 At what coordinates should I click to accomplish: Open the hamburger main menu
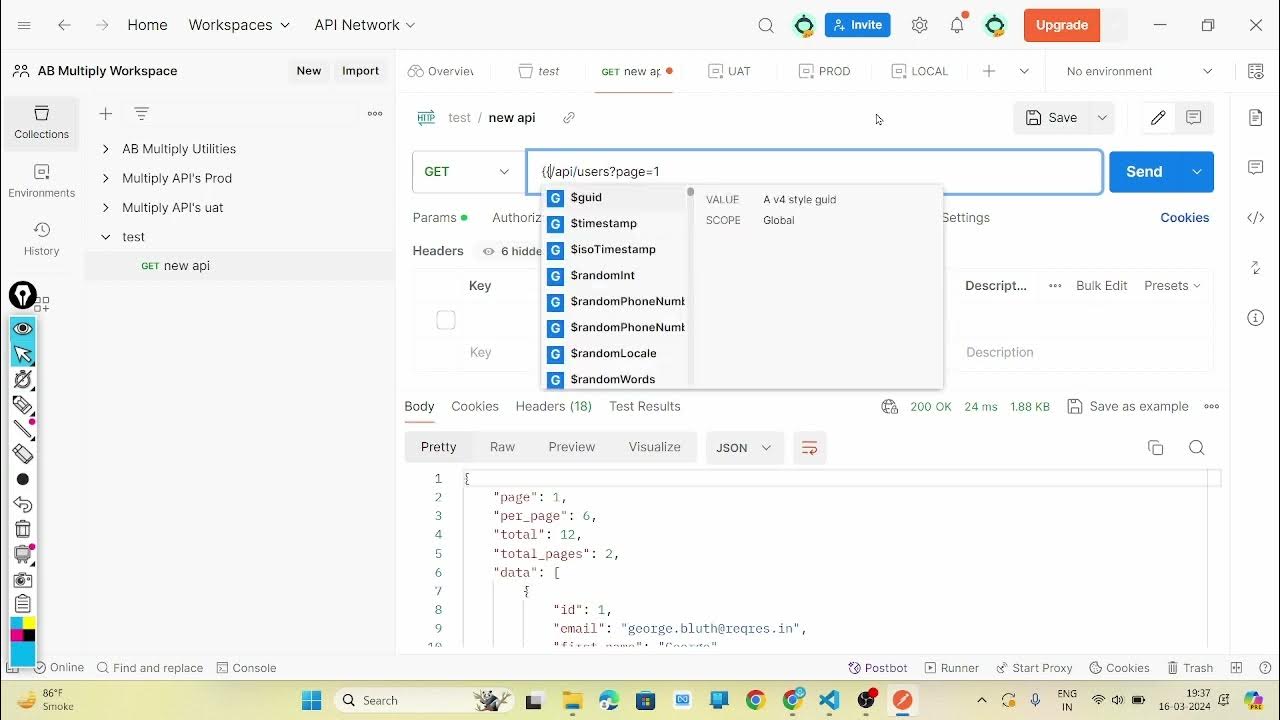pyautogui.click(x=24, y=25)
